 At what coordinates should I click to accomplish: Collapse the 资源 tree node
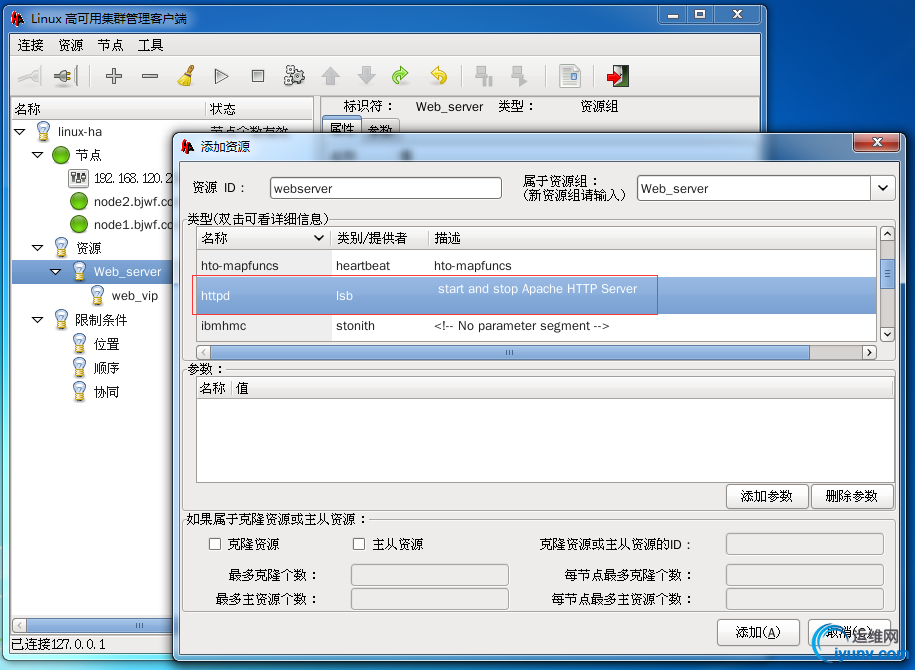point(38,248)
